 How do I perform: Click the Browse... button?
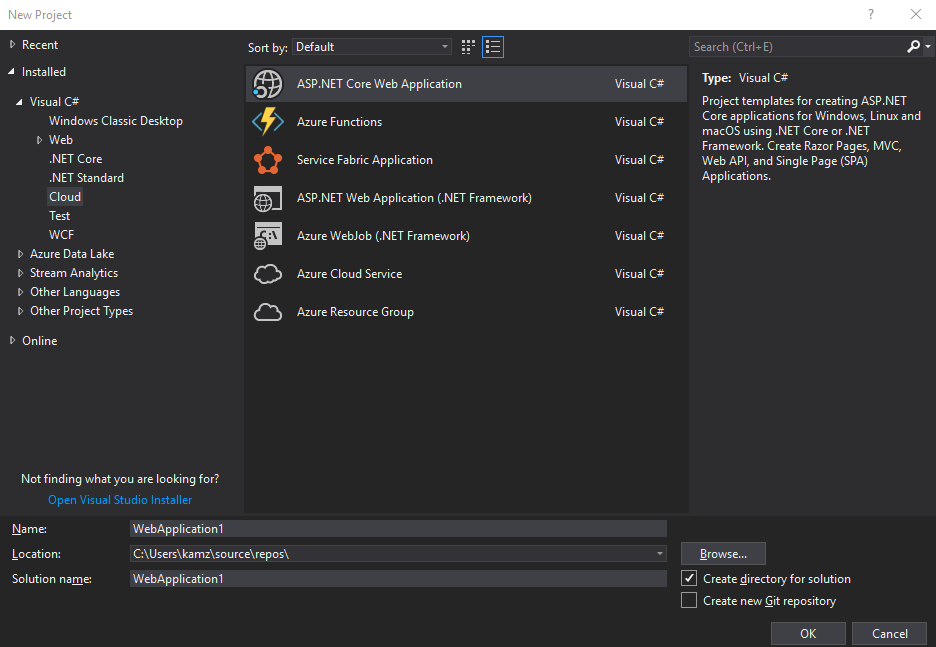point(723,554)
